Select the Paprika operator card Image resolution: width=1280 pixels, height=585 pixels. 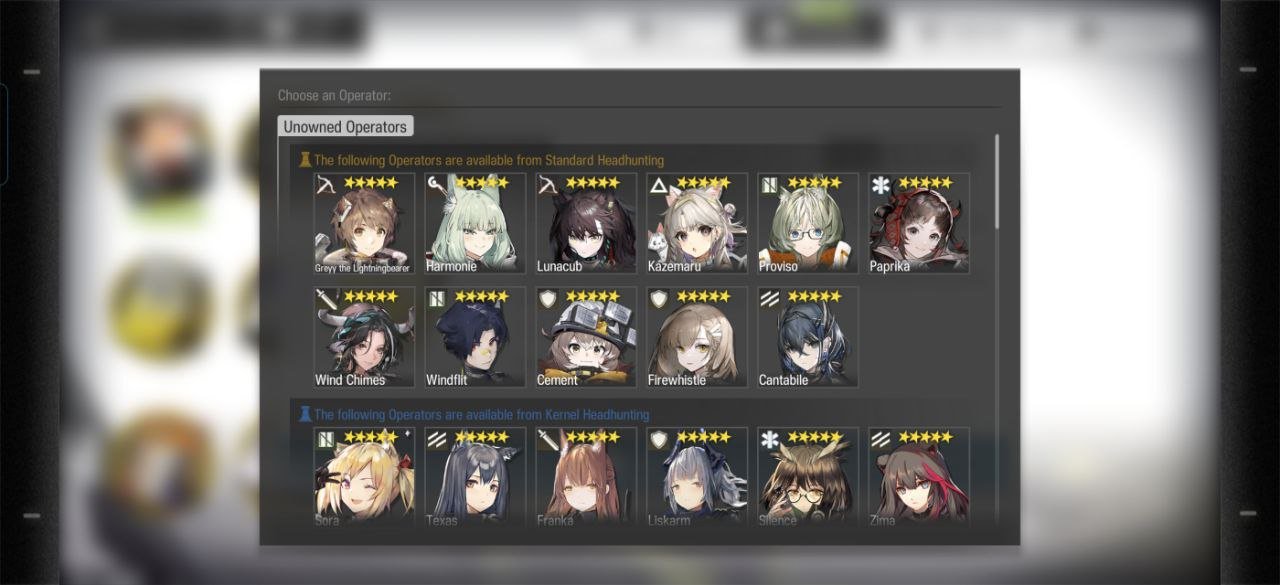pos(919,224)
